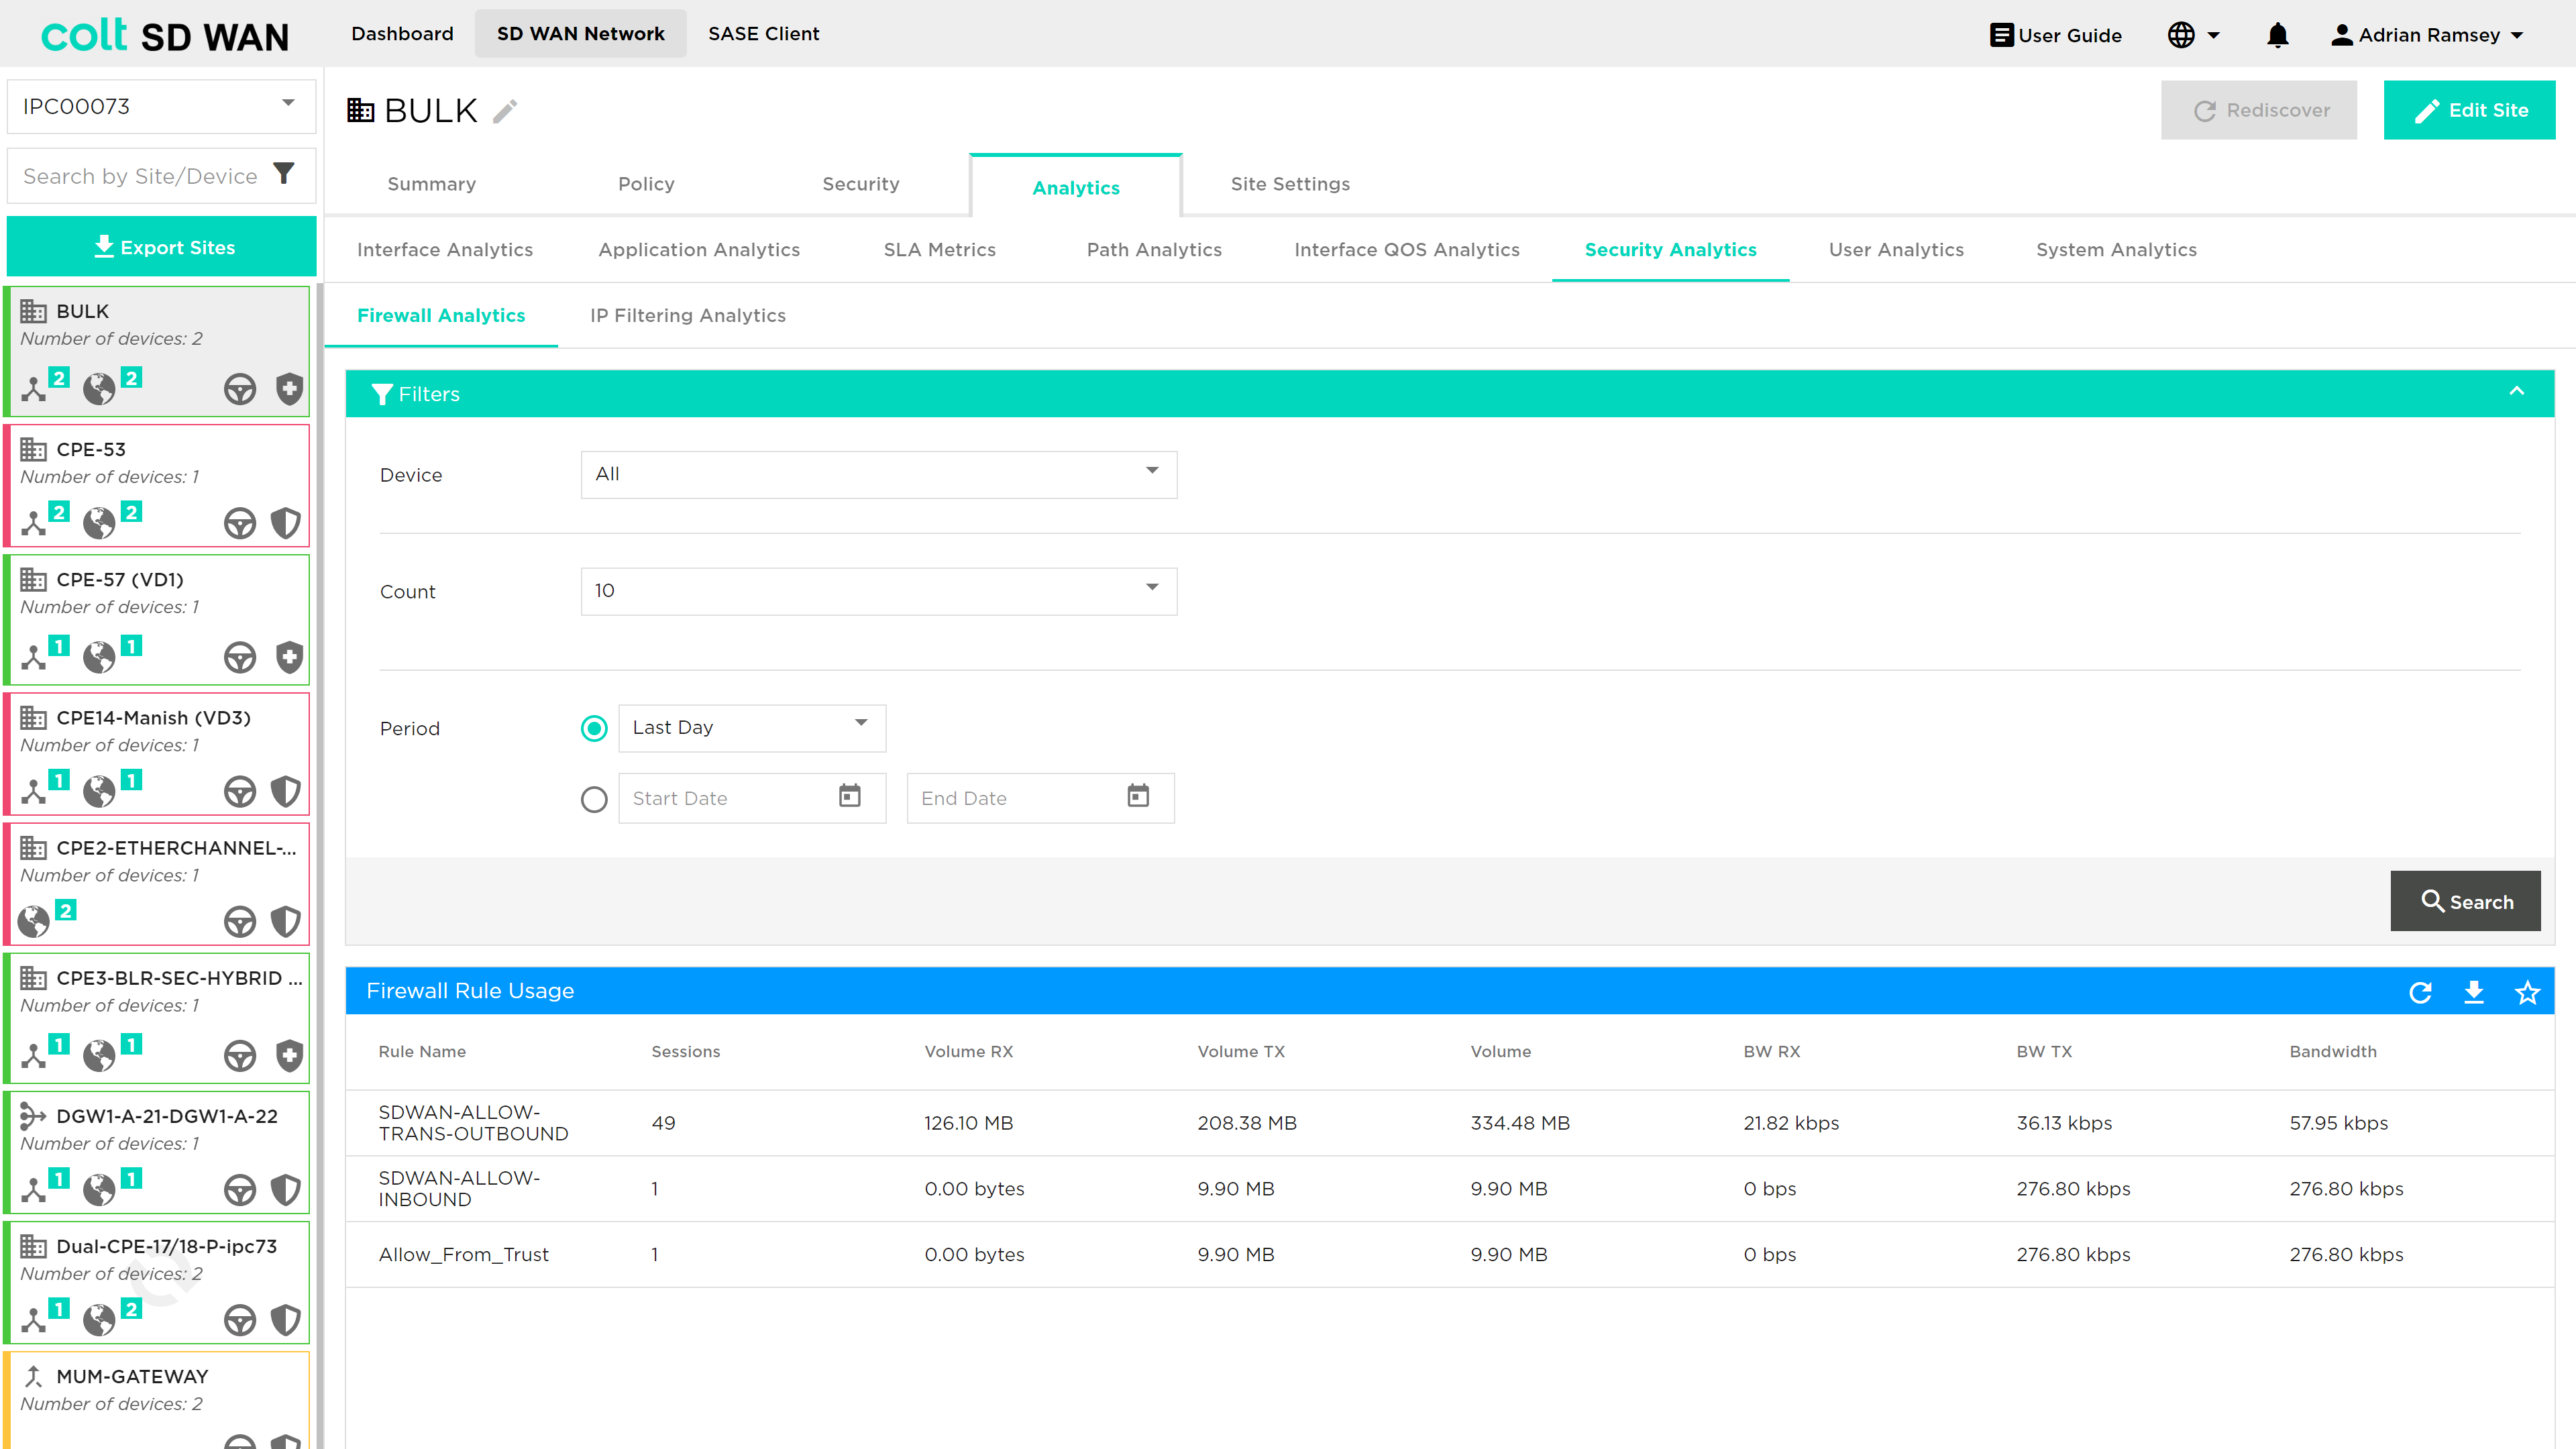Open SLA Metrics sub-tab

pos(939,250)
